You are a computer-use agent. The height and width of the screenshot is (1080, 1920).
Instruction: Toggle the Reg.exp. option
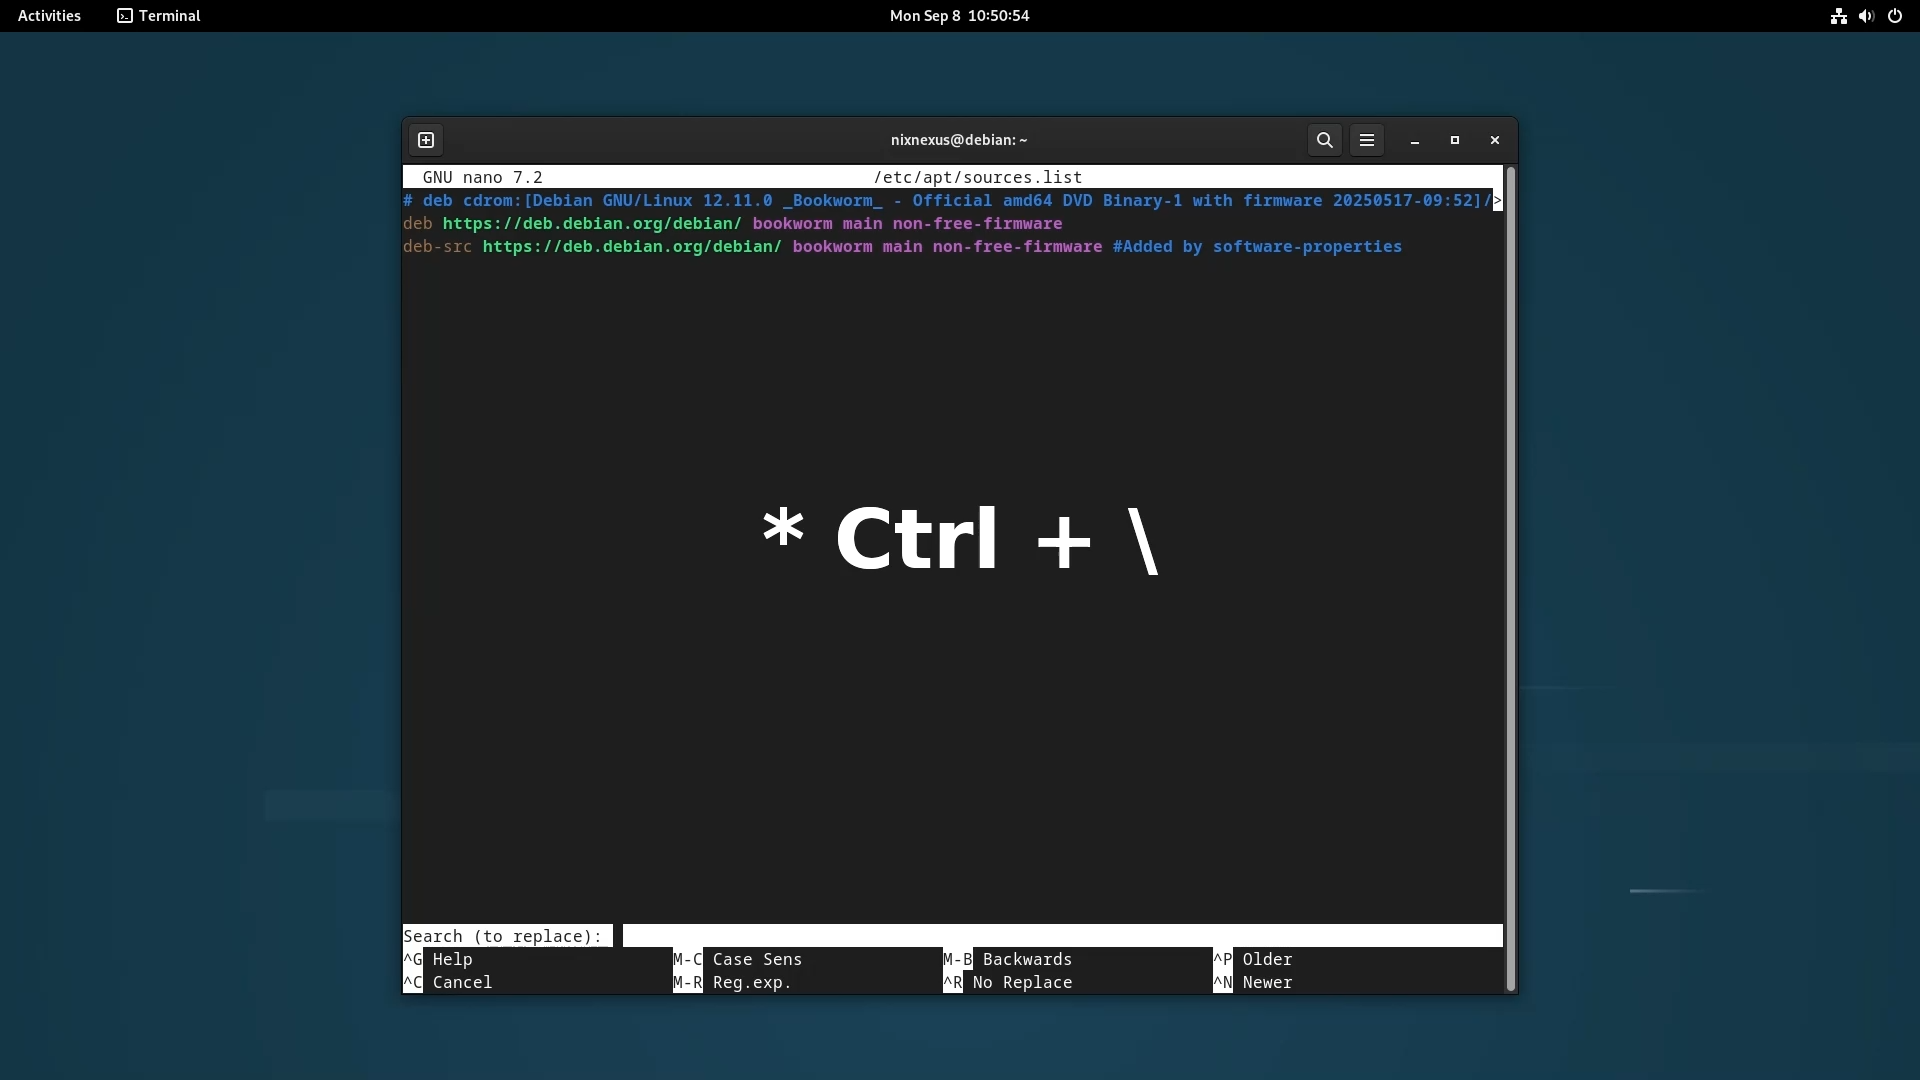(751, 982)
